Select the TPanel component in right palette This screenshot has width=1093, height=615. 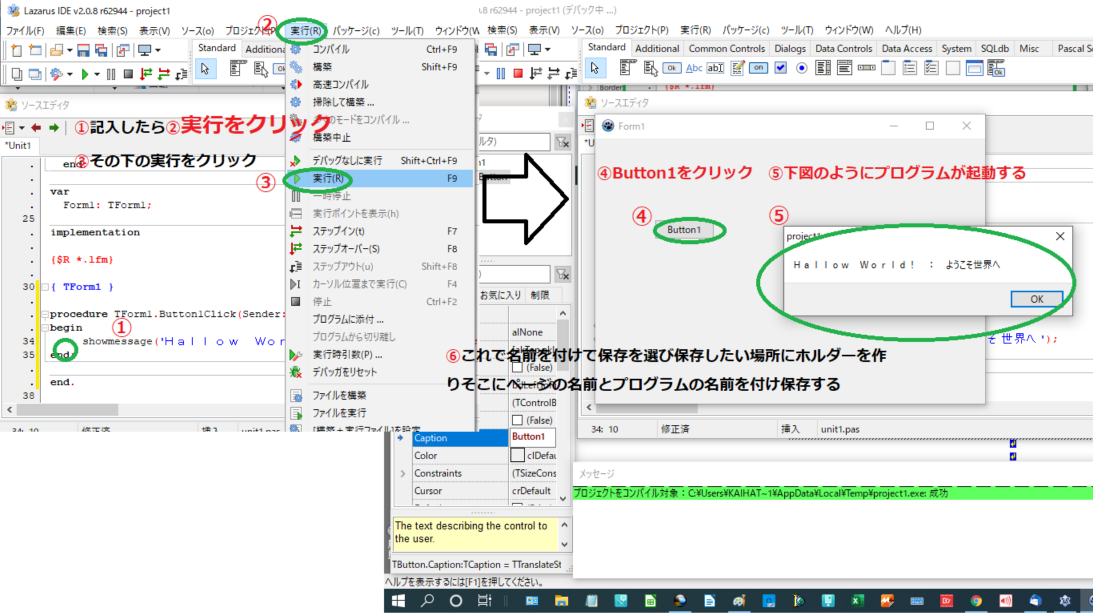(x=952, y=68)
